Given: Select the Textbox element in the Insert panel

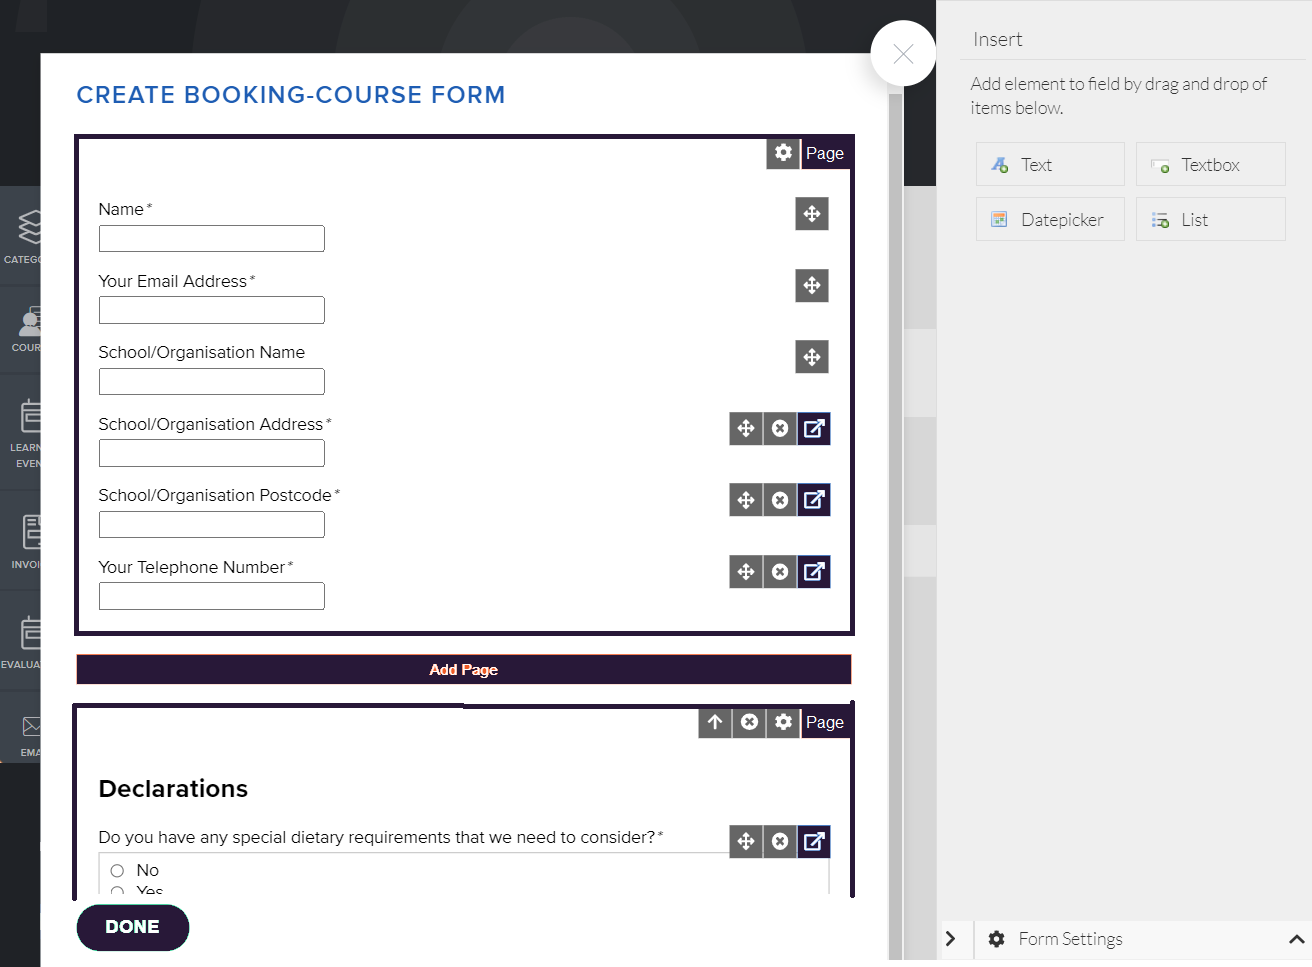Looking at the screenshot, I should 1210,164.
